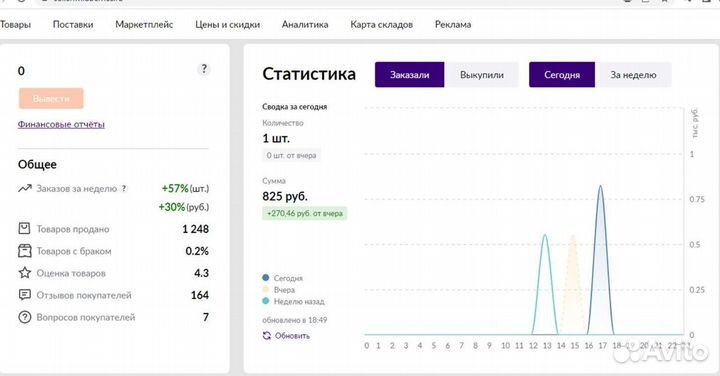Viewport: 720px width, 376px height.
Task: Open the Поставки menu item
Action: tap(73, 25)
